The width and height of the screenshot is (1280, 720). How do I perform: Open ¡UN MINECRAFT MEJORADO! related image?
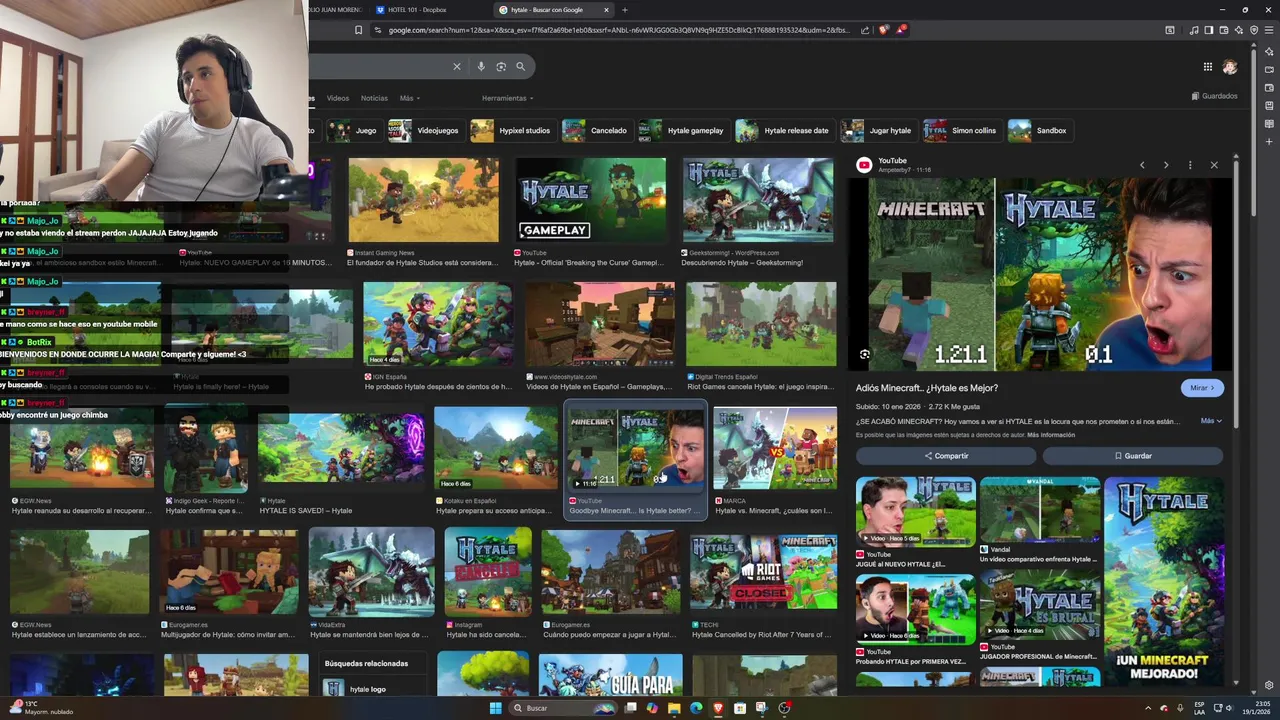(1164, 581)
